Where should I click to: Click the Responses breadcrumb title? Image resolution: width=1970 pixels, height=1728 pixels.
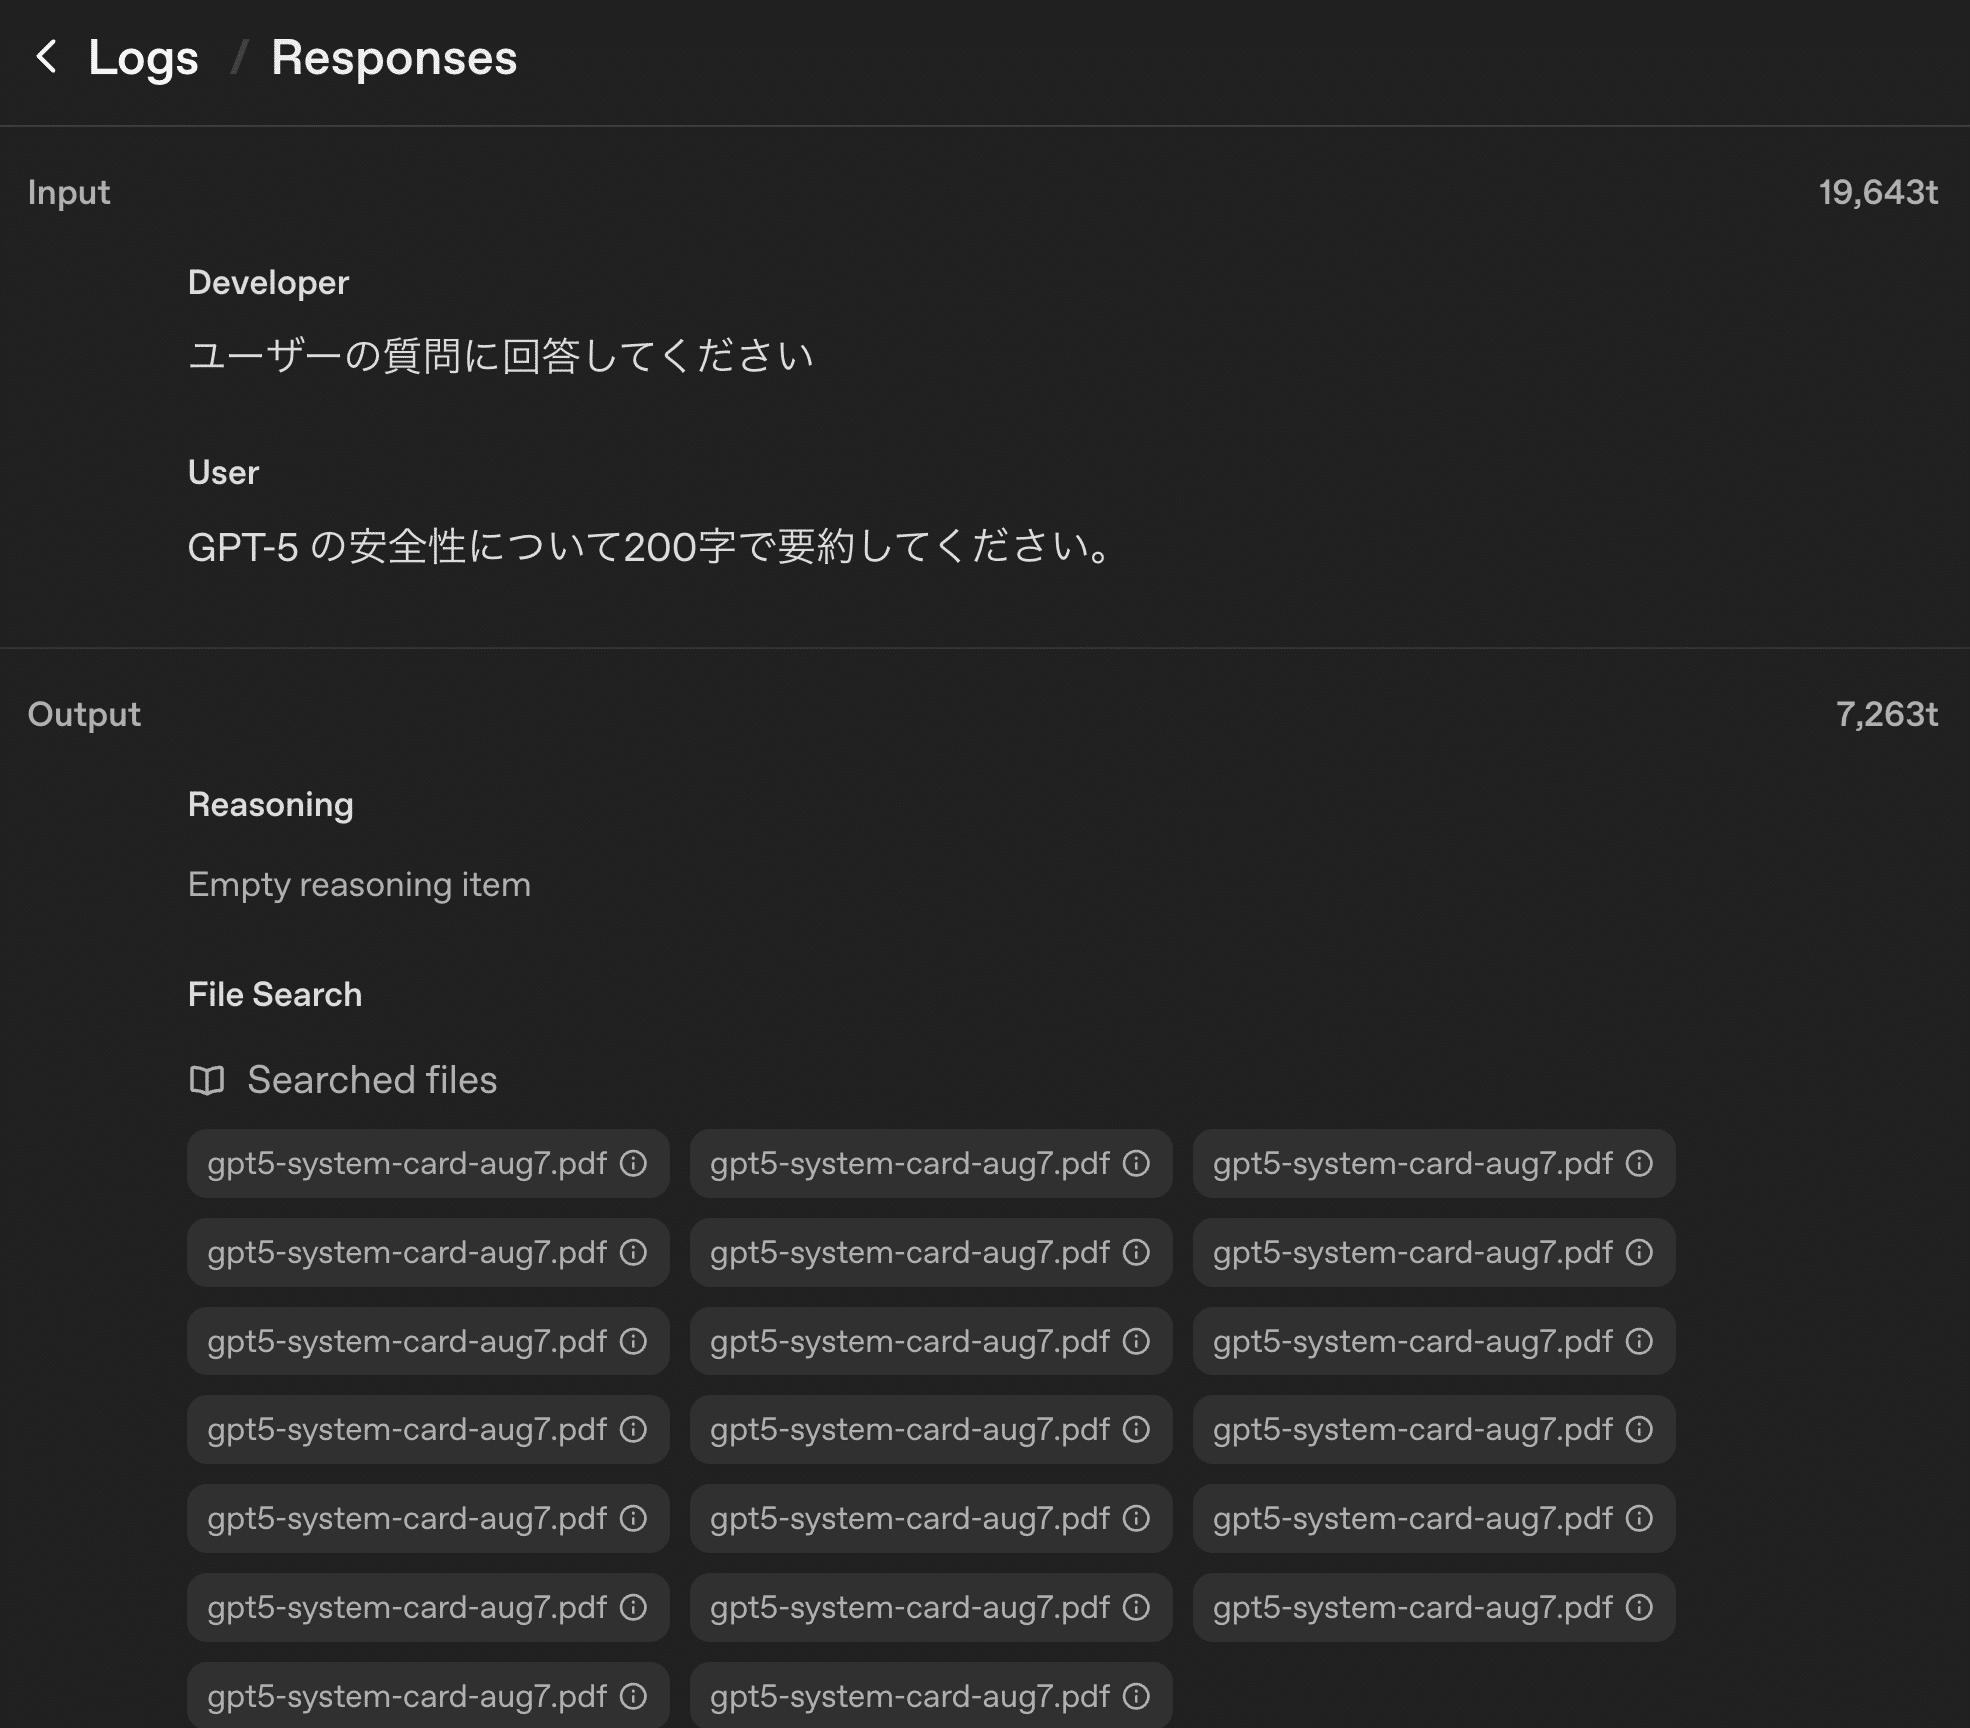(394, 57)
